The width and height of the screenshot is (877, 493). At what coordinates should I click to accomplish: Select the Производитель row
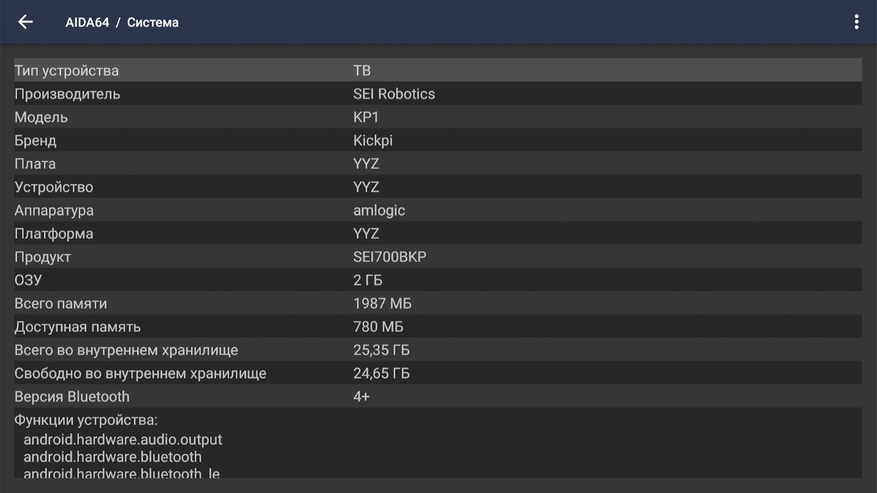point(437,94)
